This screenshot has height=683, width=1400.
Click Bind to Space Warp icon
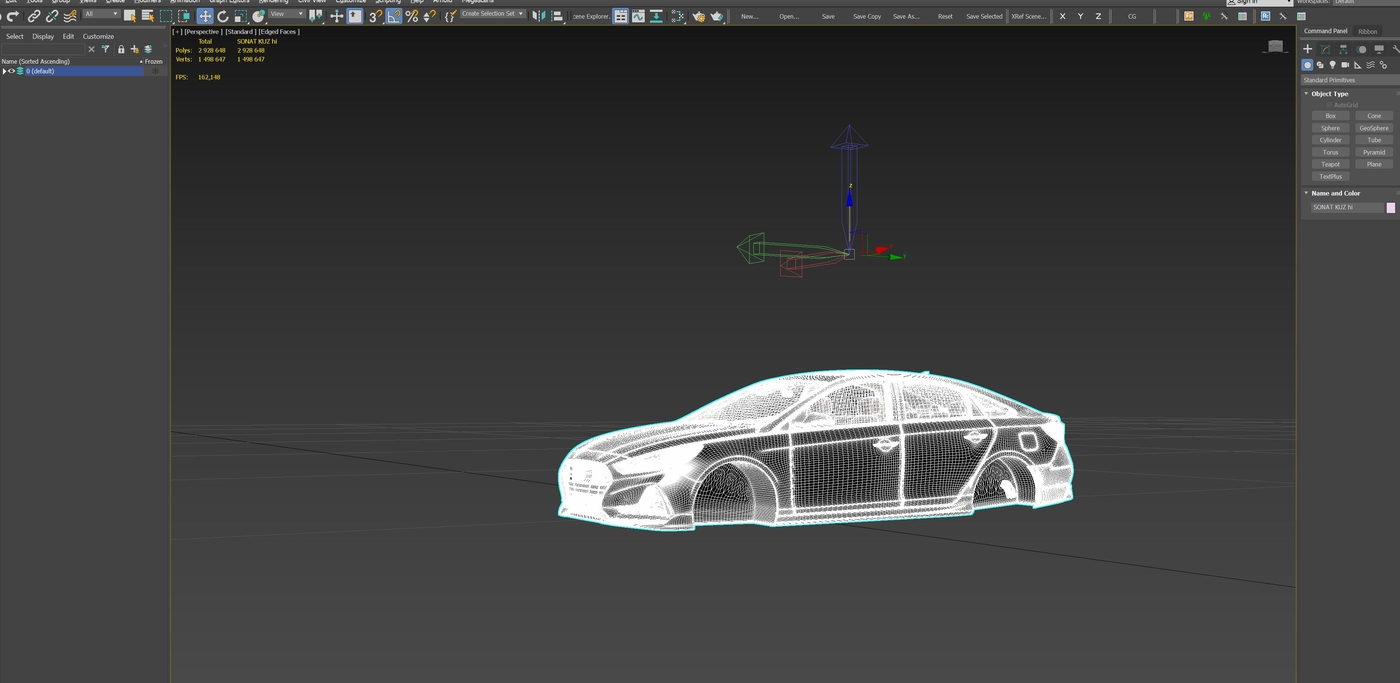(70, 16)
